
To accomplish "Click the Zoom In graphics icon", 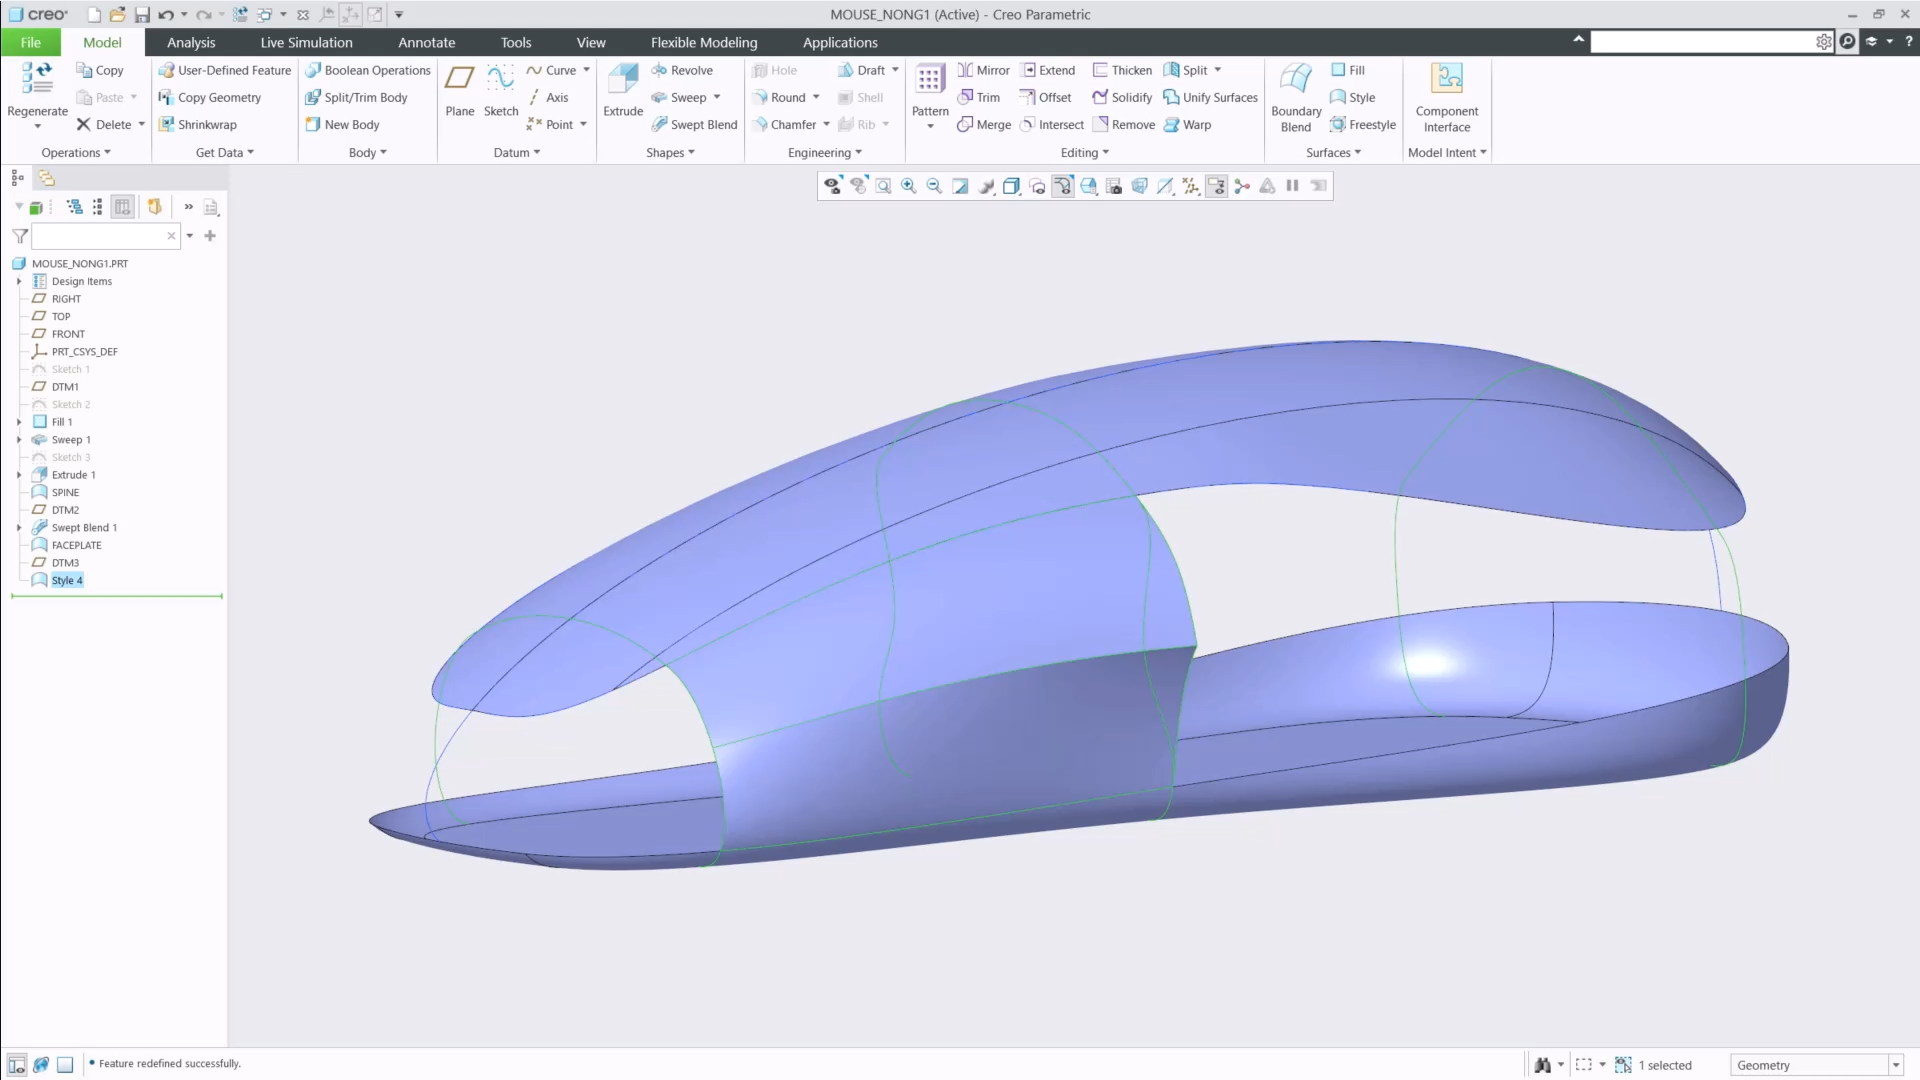I will (x=909, y=186).
